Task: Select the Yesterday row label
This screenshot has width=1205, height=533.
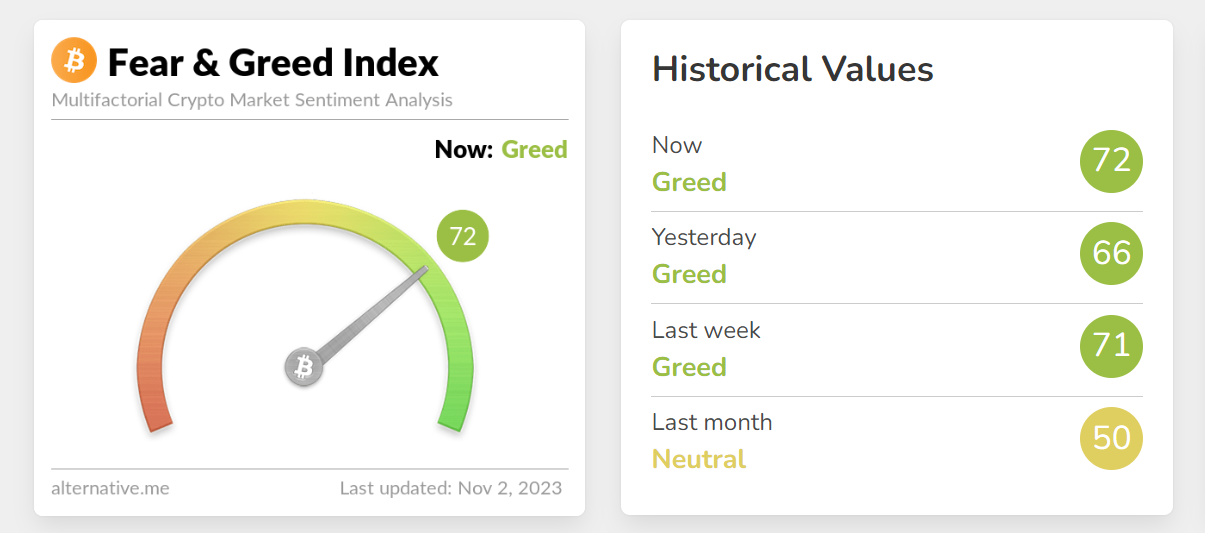Action: 704,237
